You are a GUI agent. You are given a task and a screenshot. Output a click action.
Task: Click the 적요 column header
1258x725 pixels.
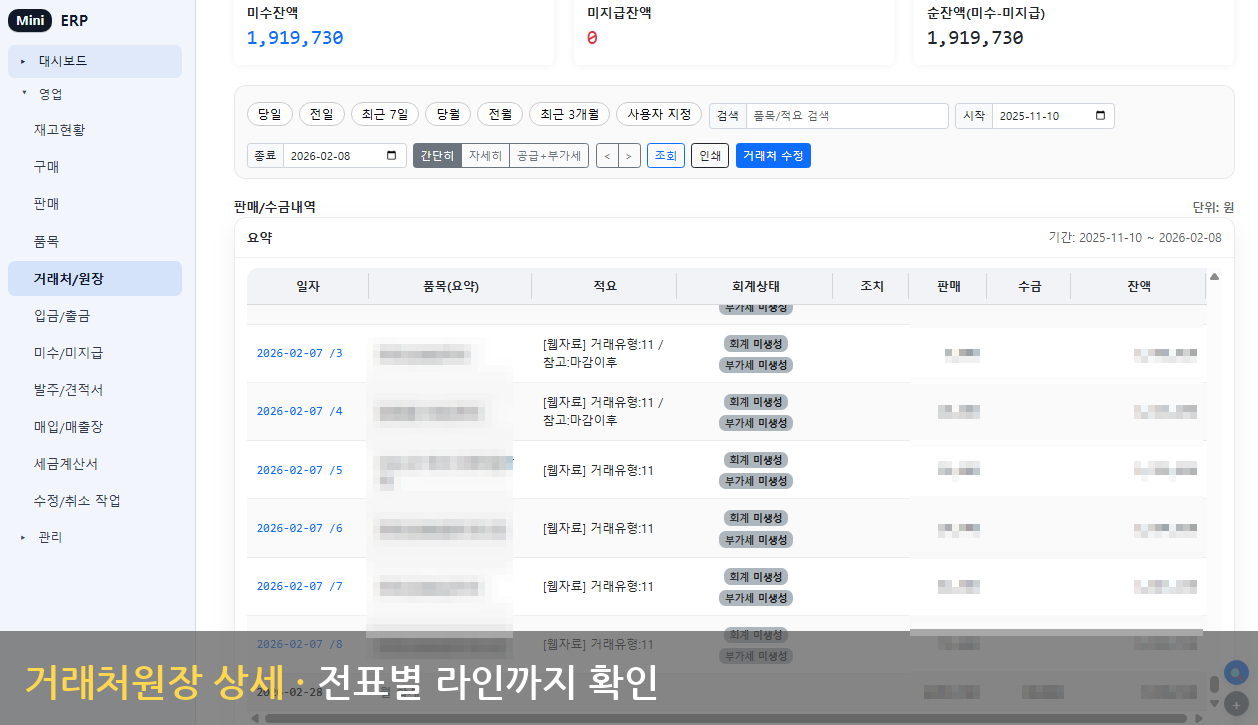click(604, 286)
